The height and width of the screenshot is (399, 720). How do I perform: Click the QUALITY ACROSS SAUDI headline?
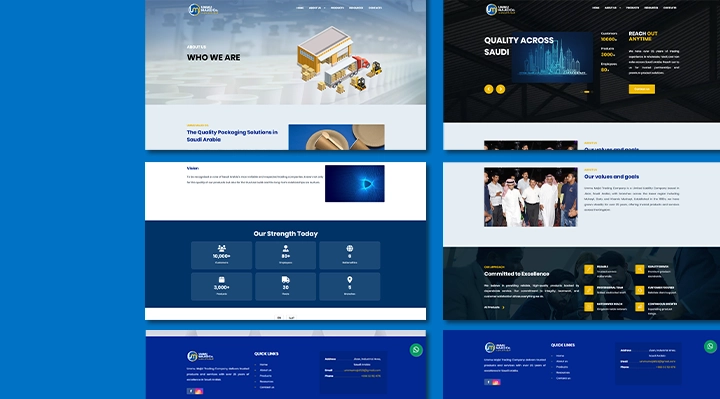click(519, 46)
